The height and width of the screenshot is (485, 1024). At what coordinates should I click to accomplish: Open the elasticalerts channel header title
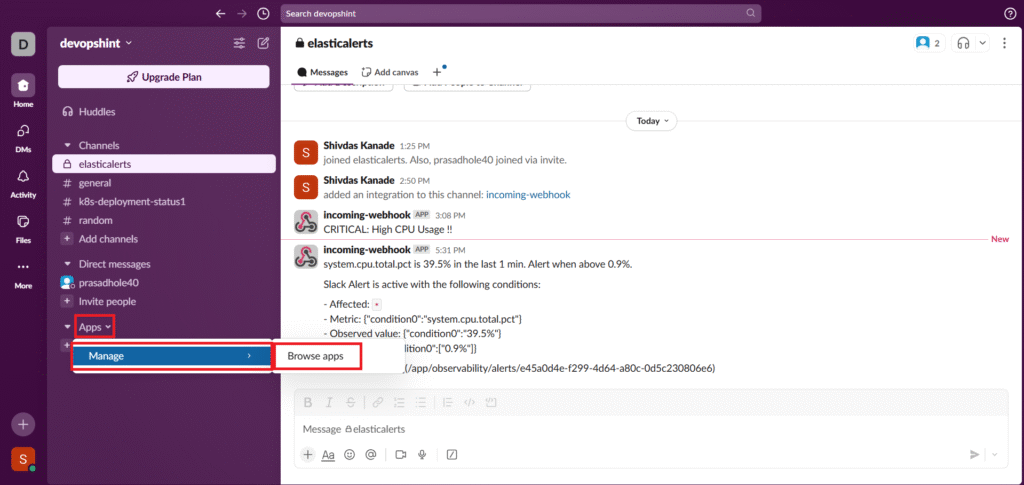(x=334, y=43)
